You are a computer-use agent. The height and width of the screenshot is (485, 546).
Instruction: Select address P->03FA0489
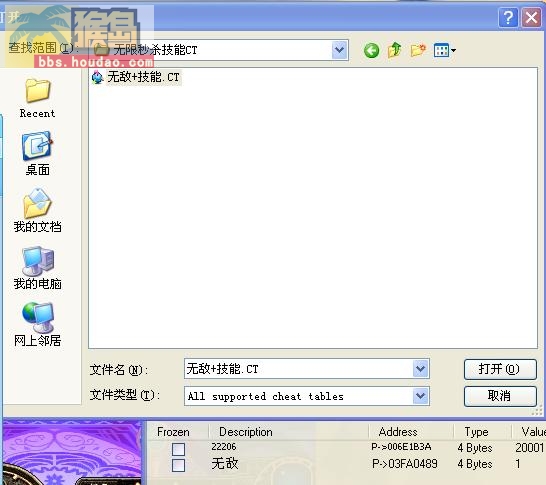pos(405,464)
